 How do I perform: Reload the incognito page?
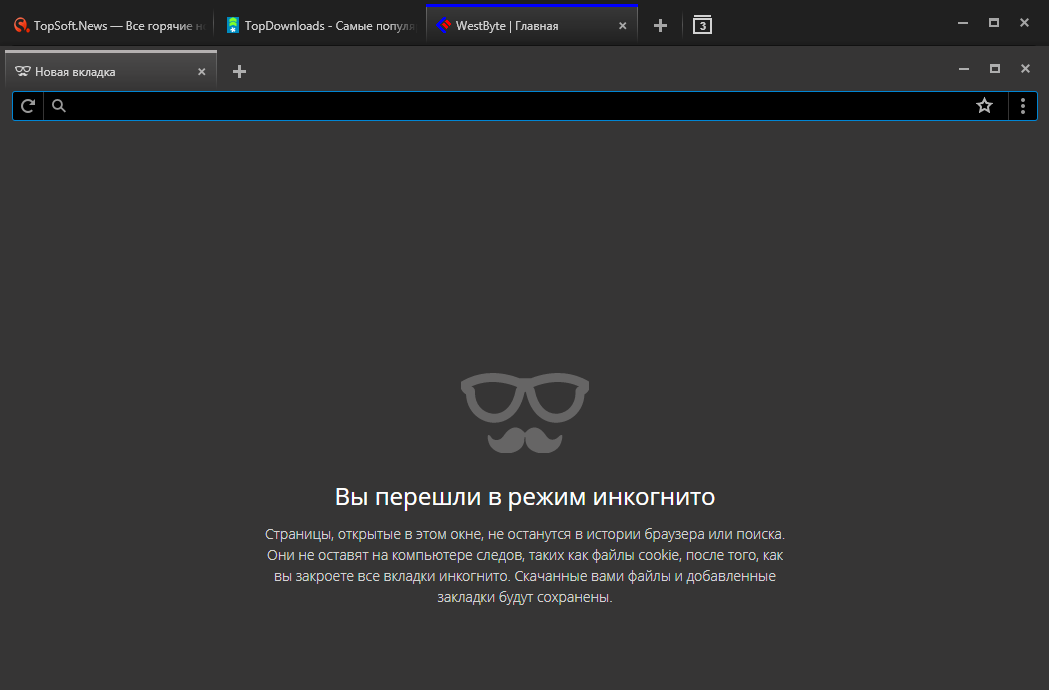pos(28,106)
